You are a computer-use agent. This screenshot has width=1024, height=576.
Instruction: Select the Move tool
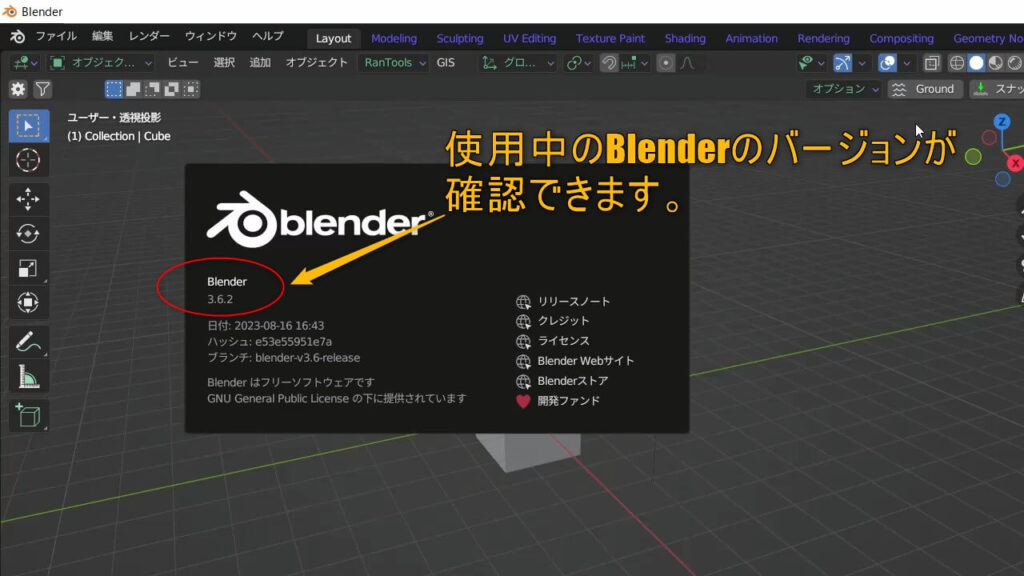28,199
